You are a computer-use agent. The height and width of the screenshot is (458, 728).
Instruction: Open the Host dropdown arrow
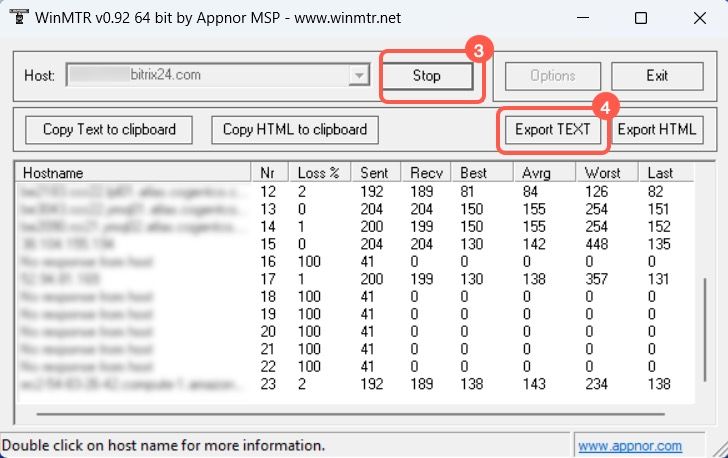pyautogui.click(x=359, y=75)
